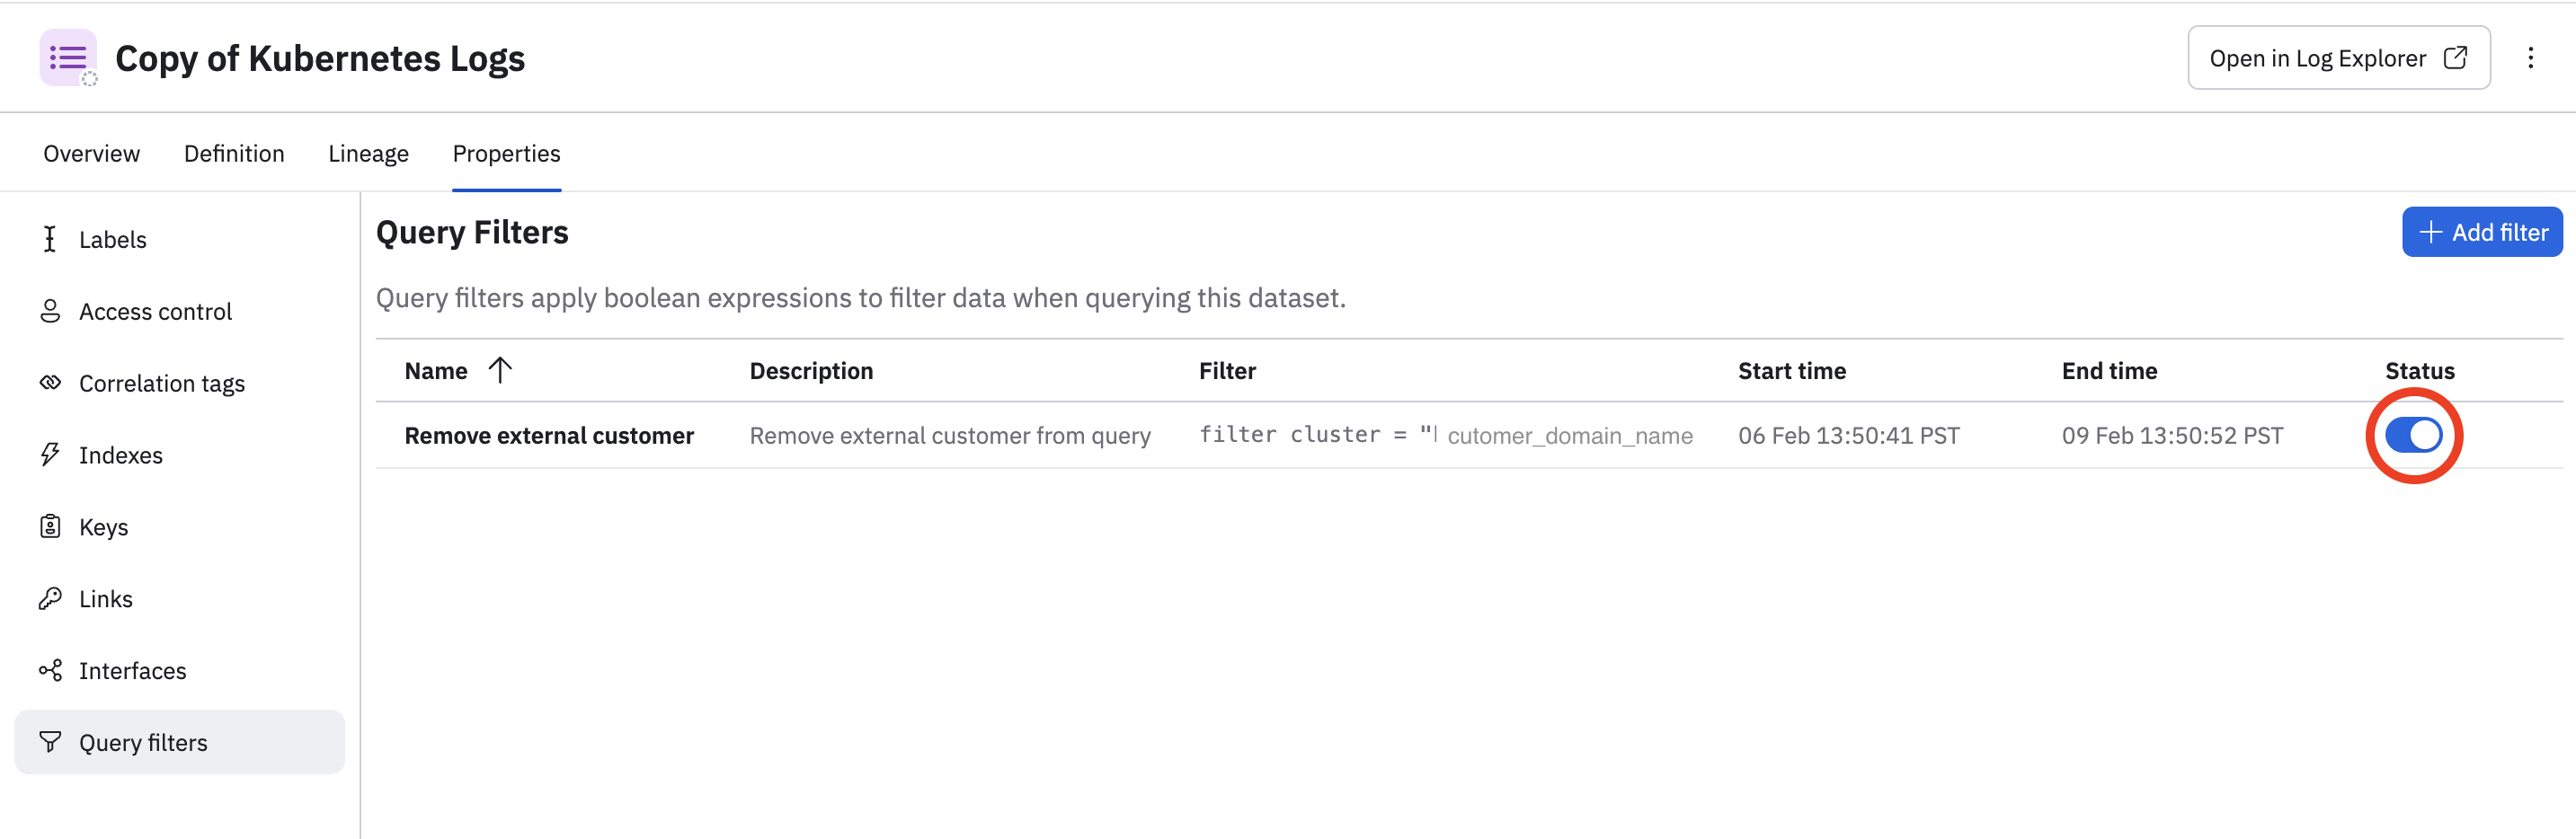The image size is (2576, 839).
Task: Open the Lineage tab
Action: pos(368,153)
